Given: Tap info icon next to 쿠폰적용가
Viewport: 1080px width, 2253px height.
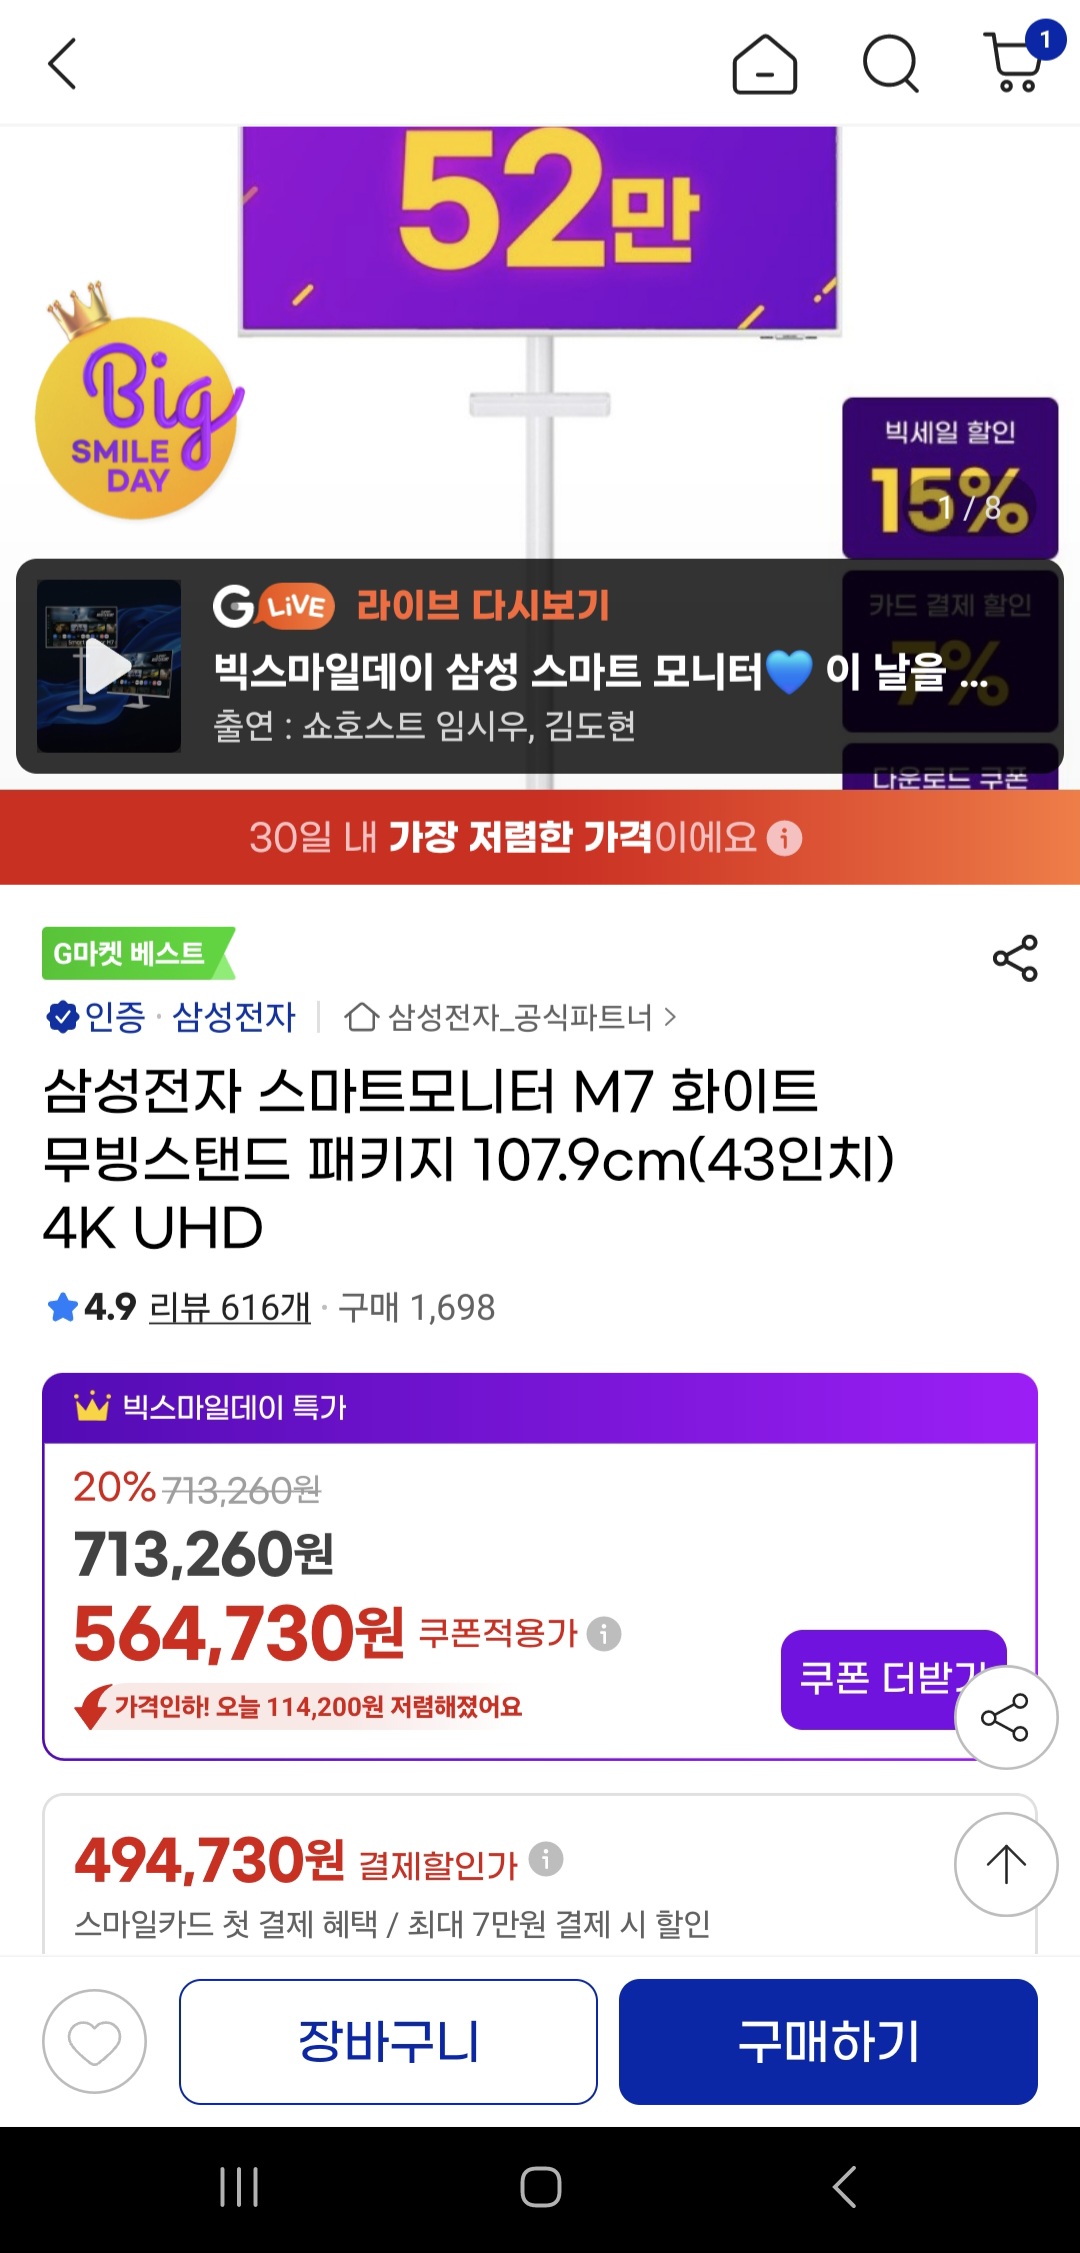Looking at the screenshot, I should (x=603, y=1634).
